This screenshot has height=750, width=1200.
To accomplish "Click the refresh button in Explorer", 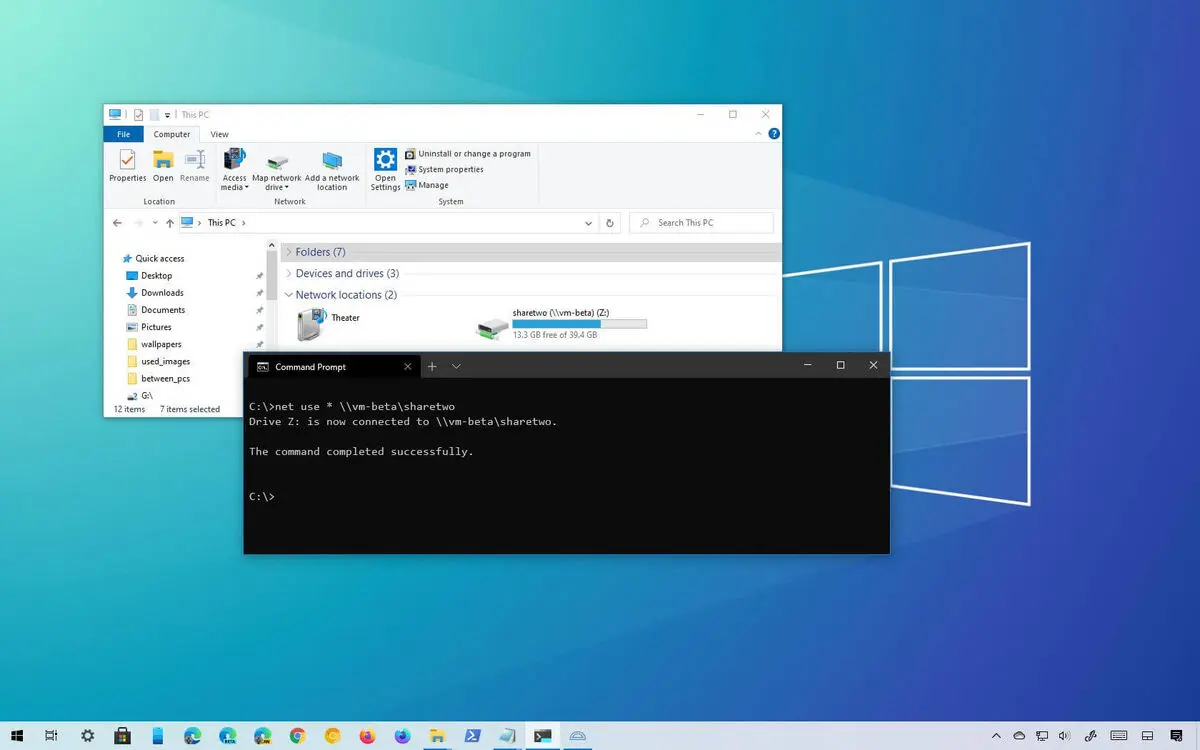I will [x=611, y=223].
